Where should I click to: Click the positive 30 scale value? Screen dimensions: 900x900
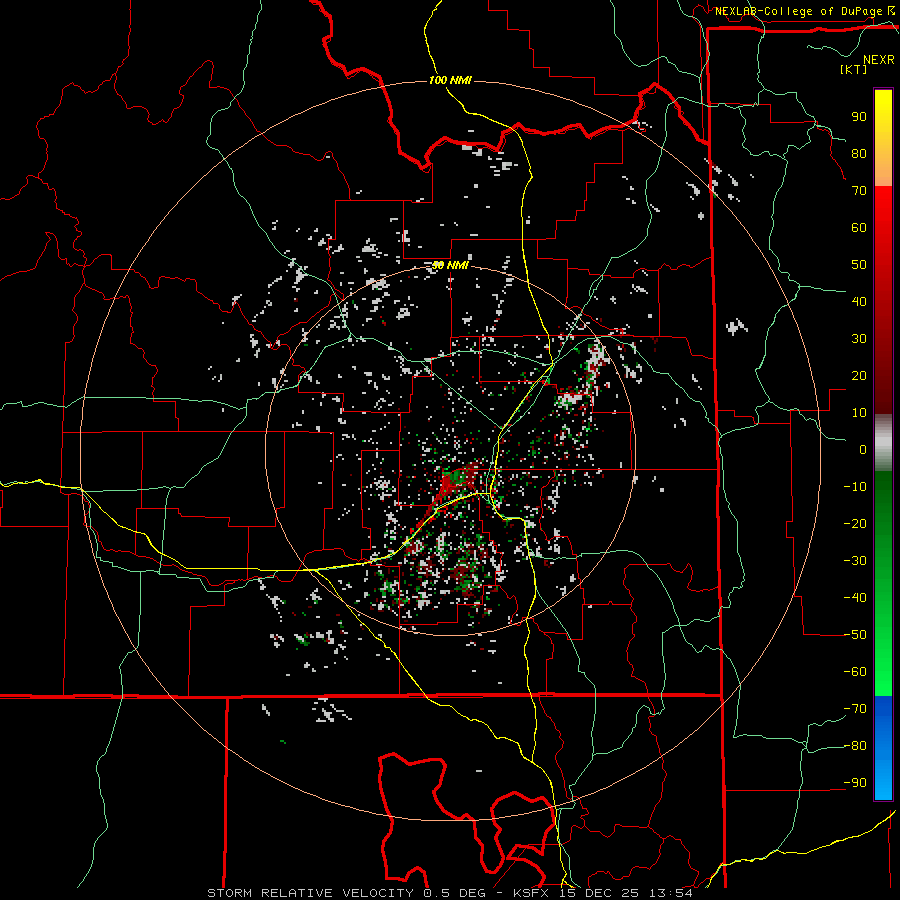(859, 339)
